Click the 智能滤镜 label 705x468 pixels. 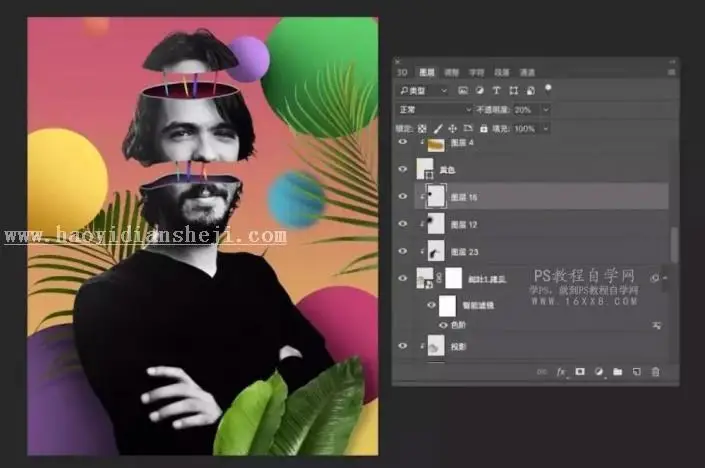tap(478, 306)
